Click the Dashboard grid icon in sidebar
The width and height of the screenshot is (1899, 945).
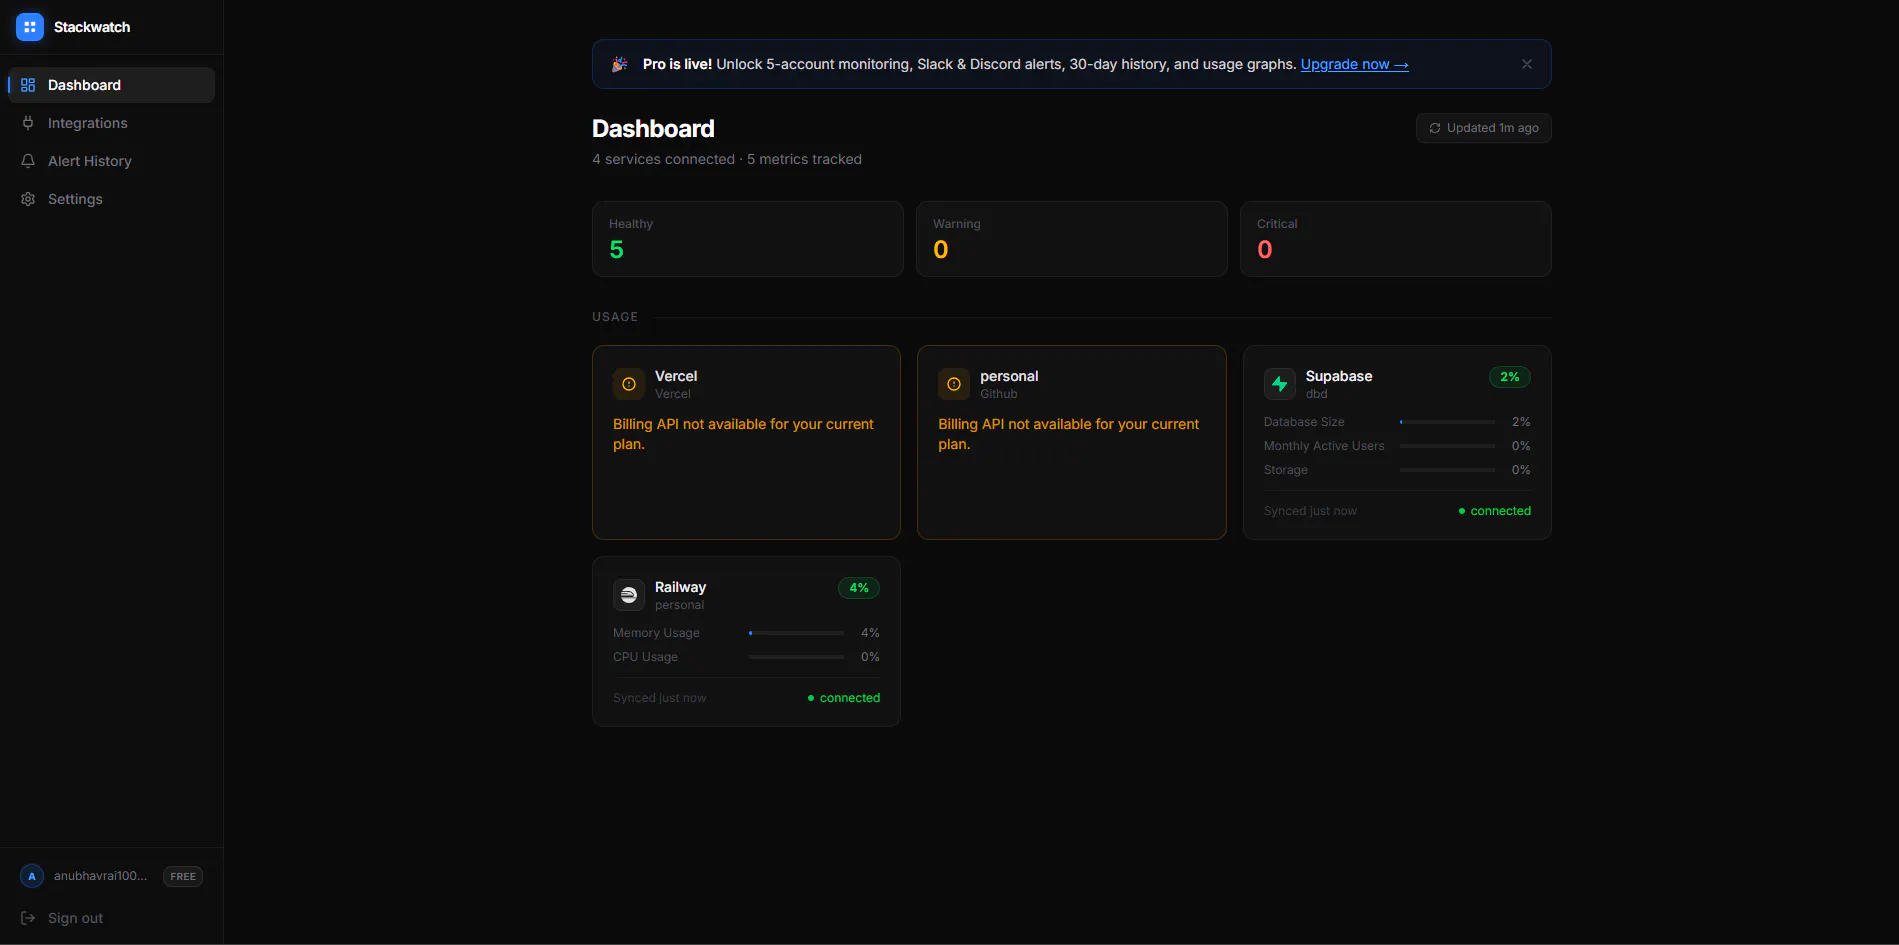click(28, 85)
